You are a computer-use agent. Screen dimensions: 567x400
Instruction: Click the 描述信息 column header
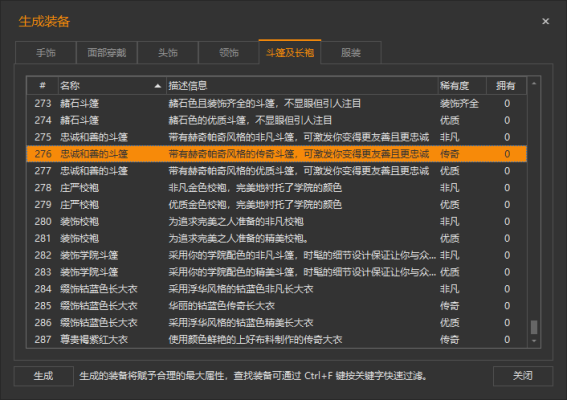point(302,86)
